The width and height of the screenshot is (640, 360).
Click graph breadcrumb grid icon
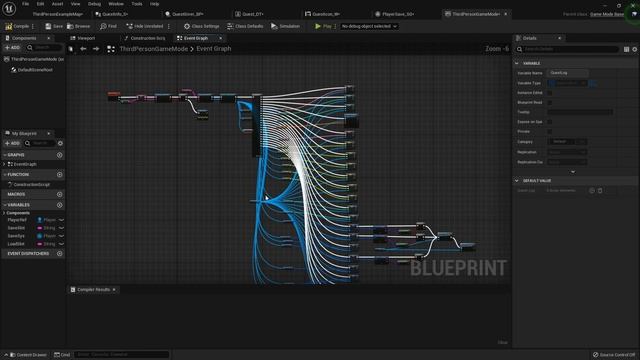111,49
